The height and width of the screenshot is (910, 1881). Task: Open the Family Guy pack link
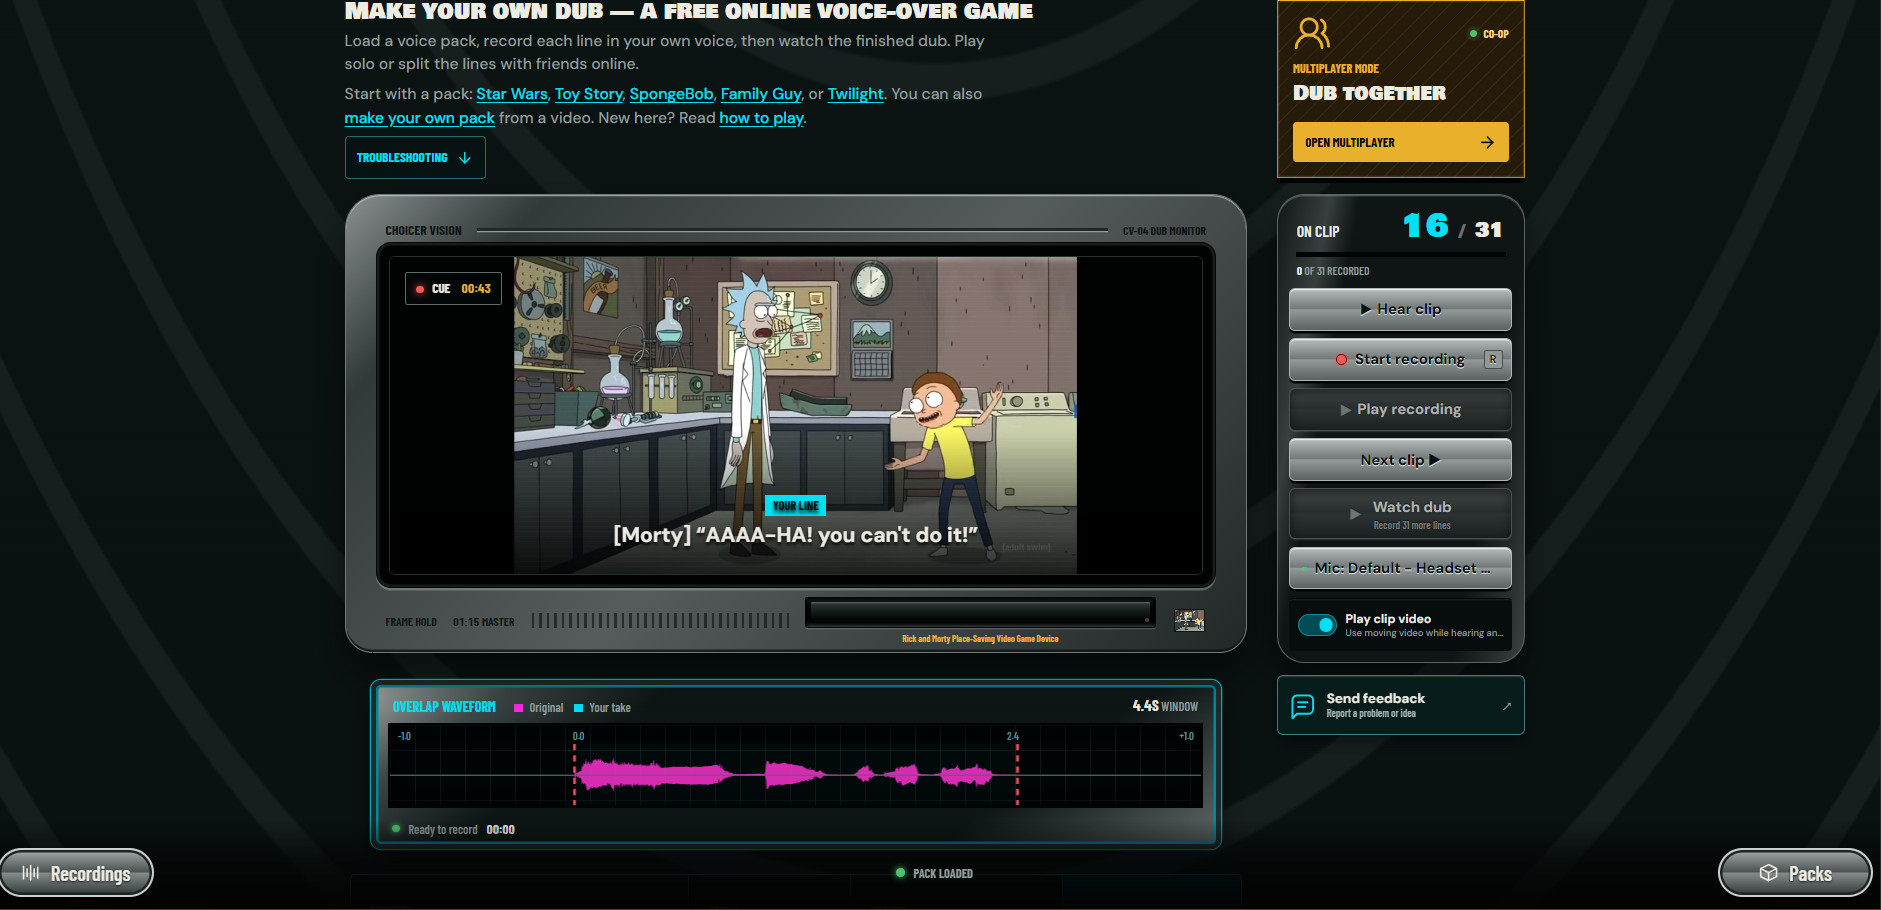click(x=761, y=94)
